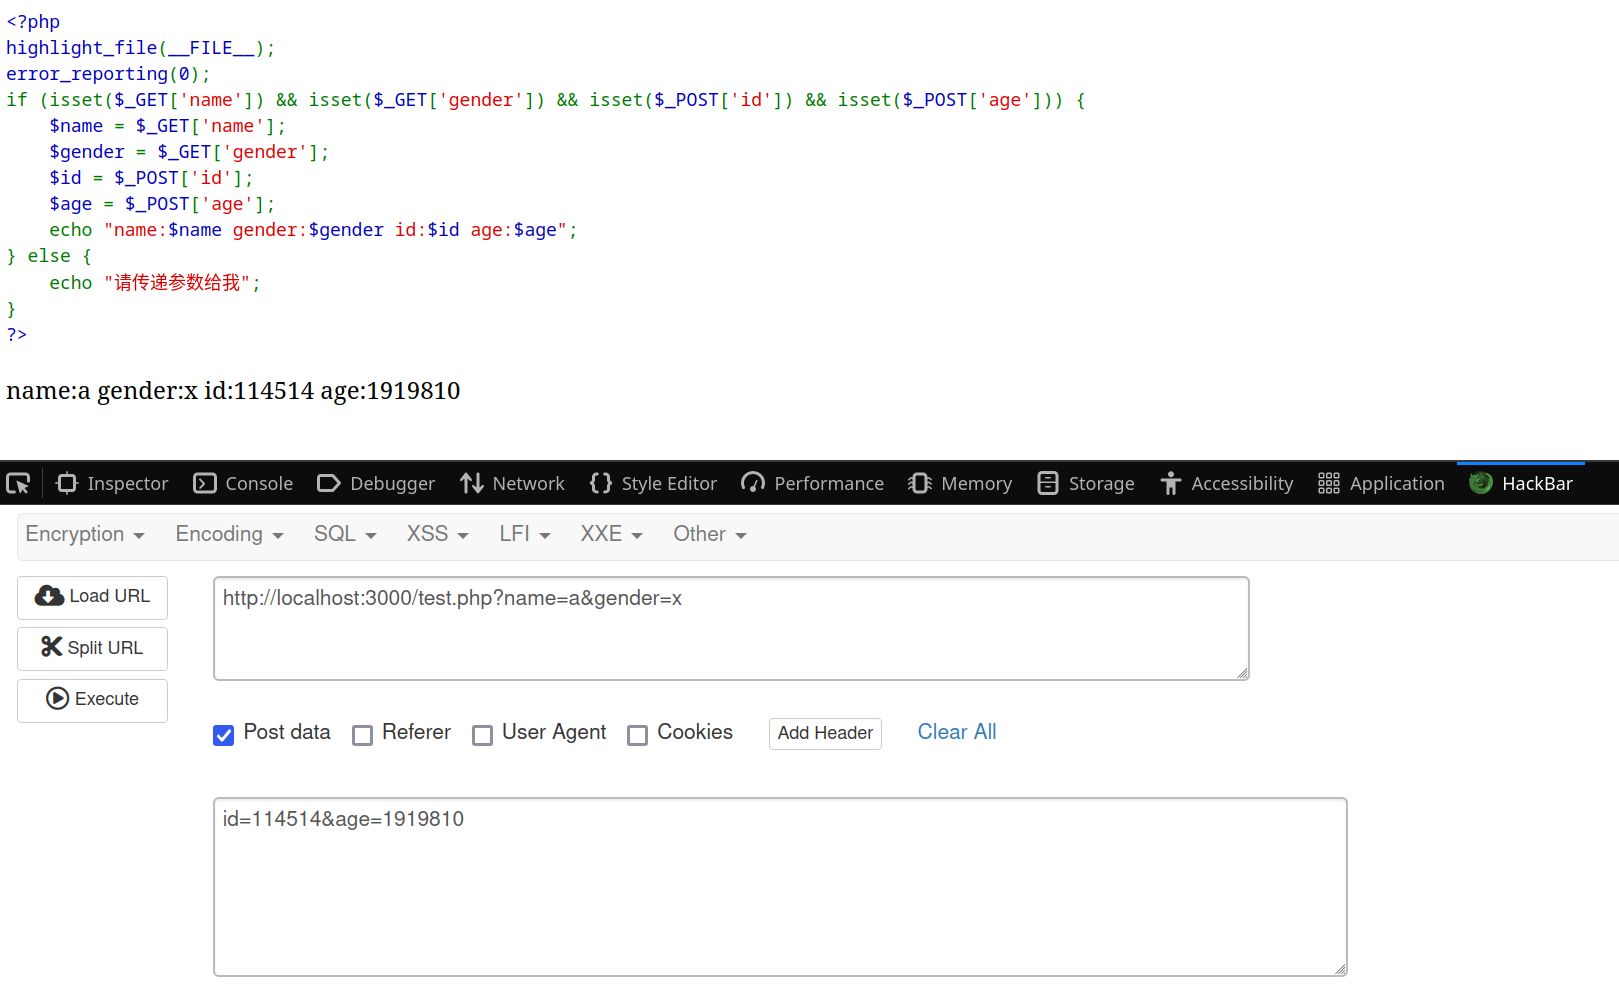1619x998 pixels.
Task: Open the SQL dropdown menu
Action: [x=345, y=535]
